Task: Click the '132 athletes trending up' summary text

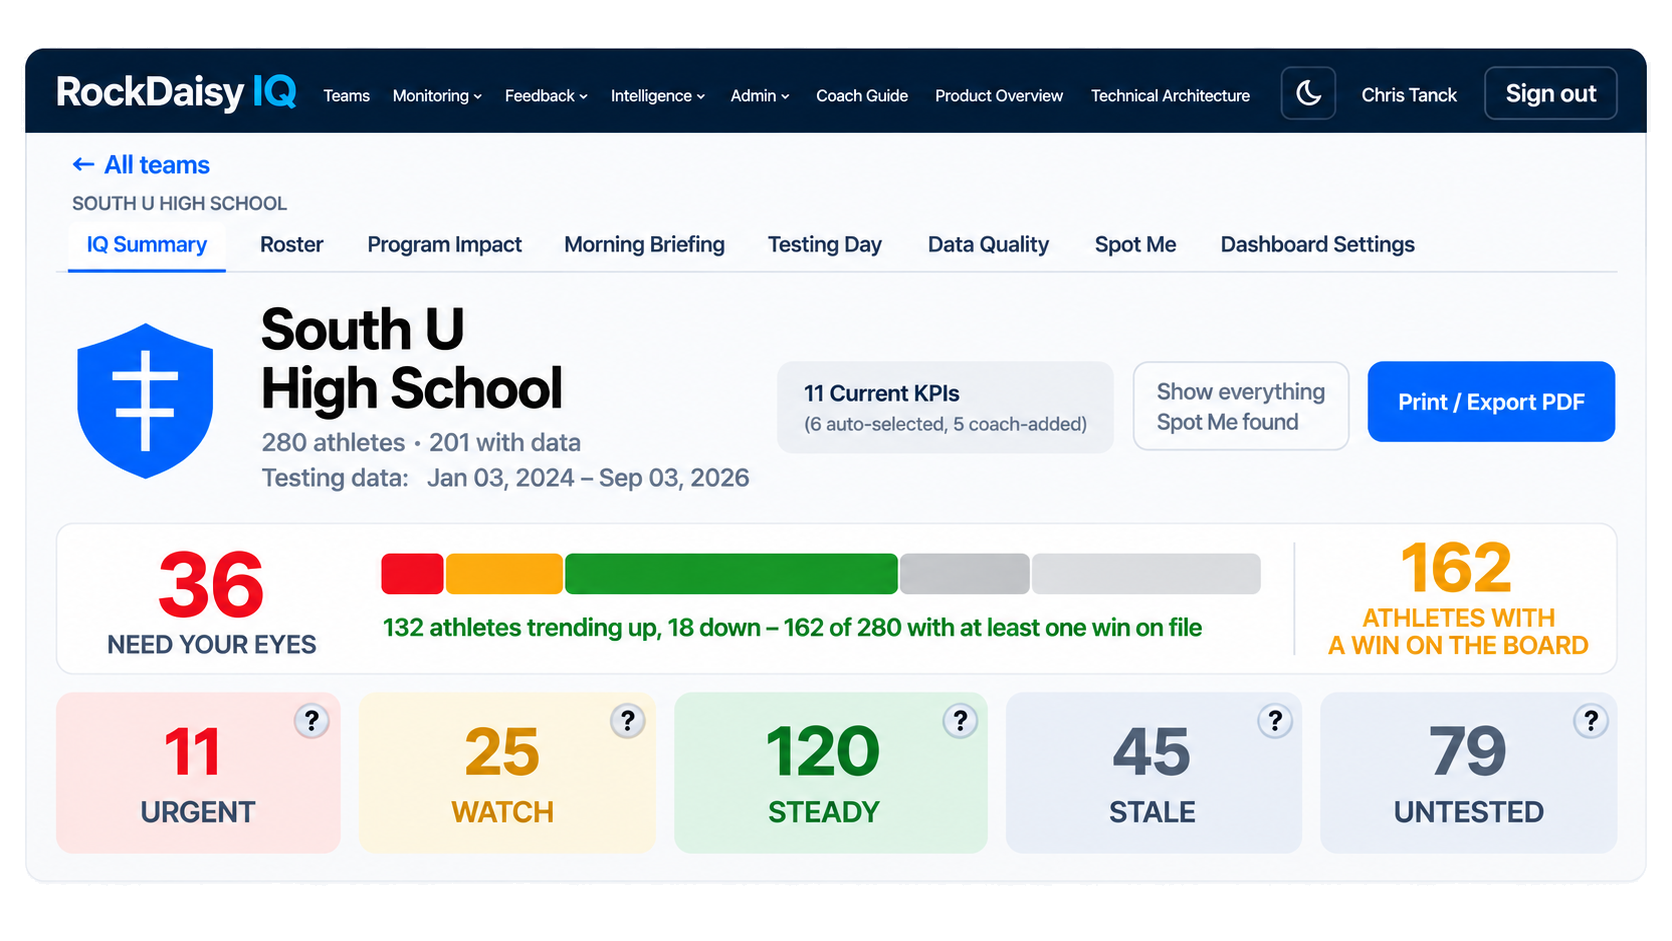Action: click(792, 628)
